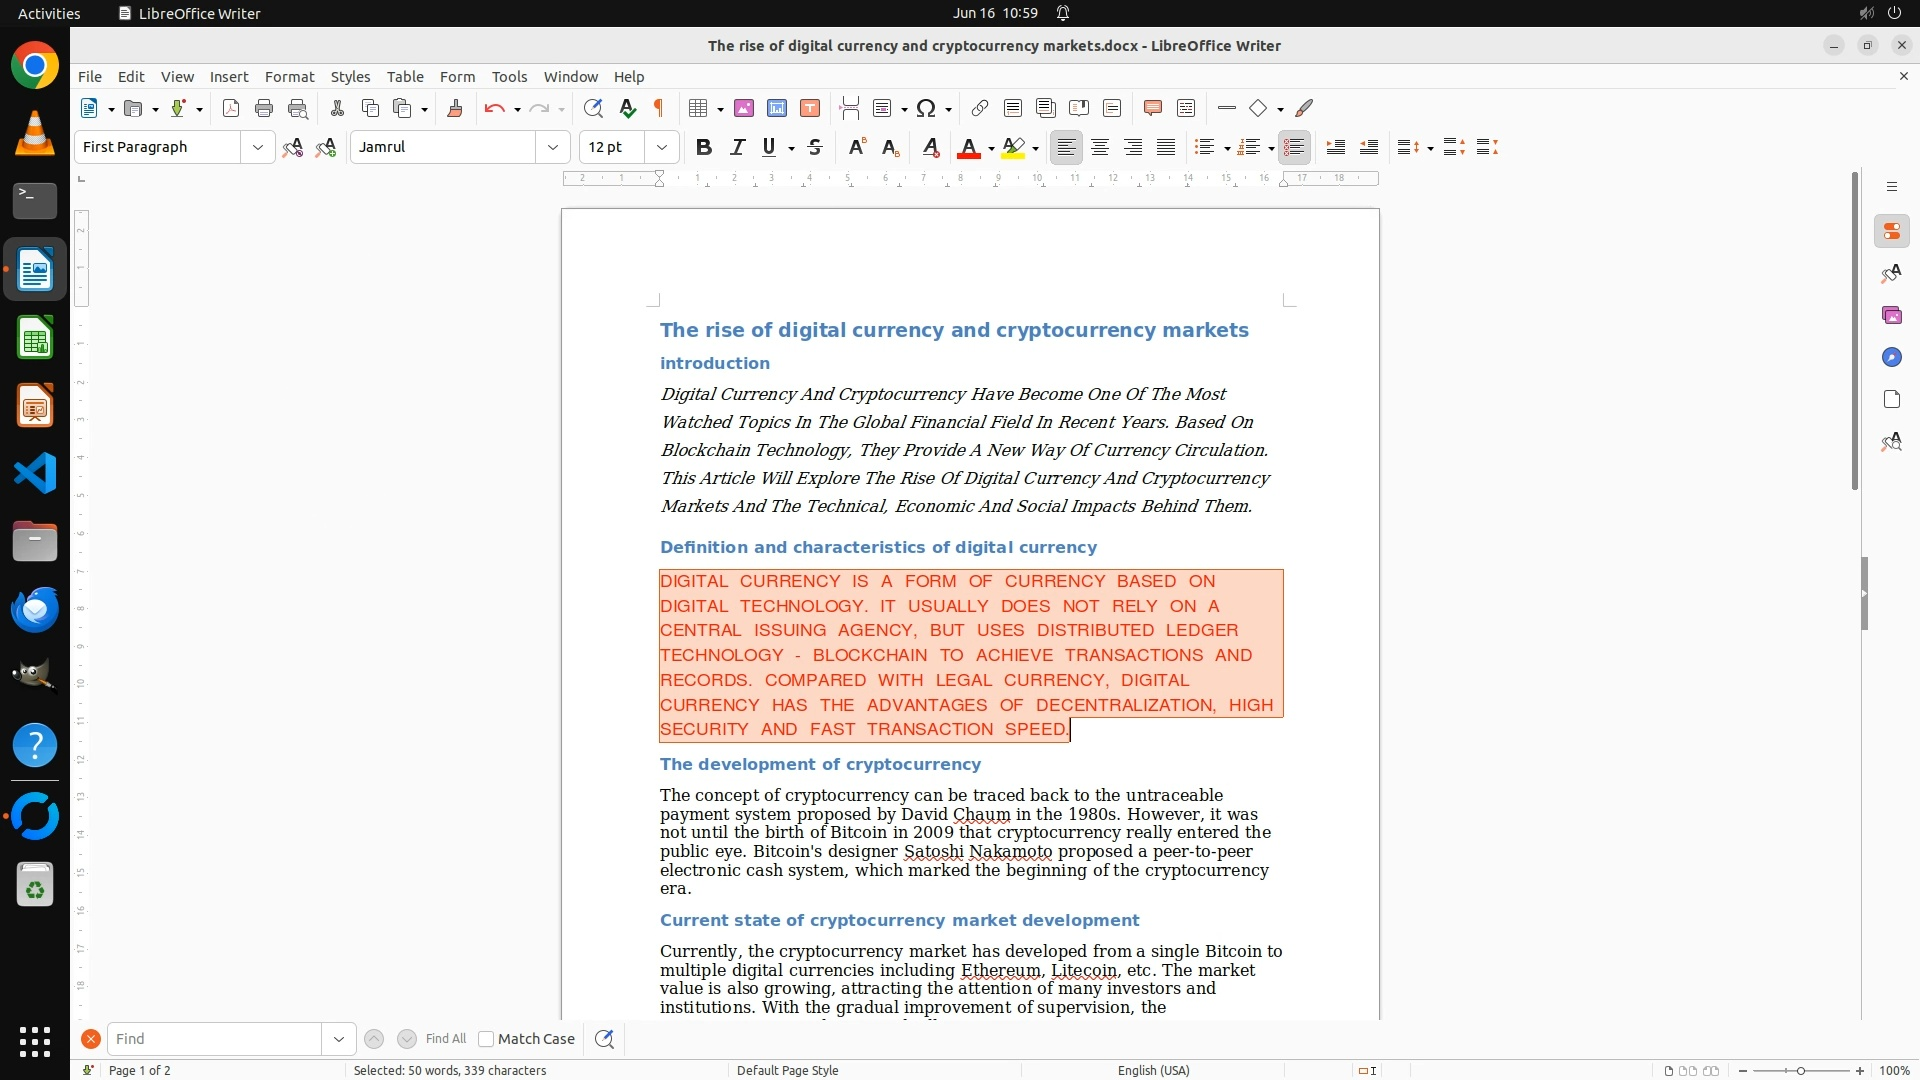Image resolution: width=1920 pixels, height=1080 pixels.
Task: Click the Insert Image toolbar icon
Action: [x=744, y=108]
